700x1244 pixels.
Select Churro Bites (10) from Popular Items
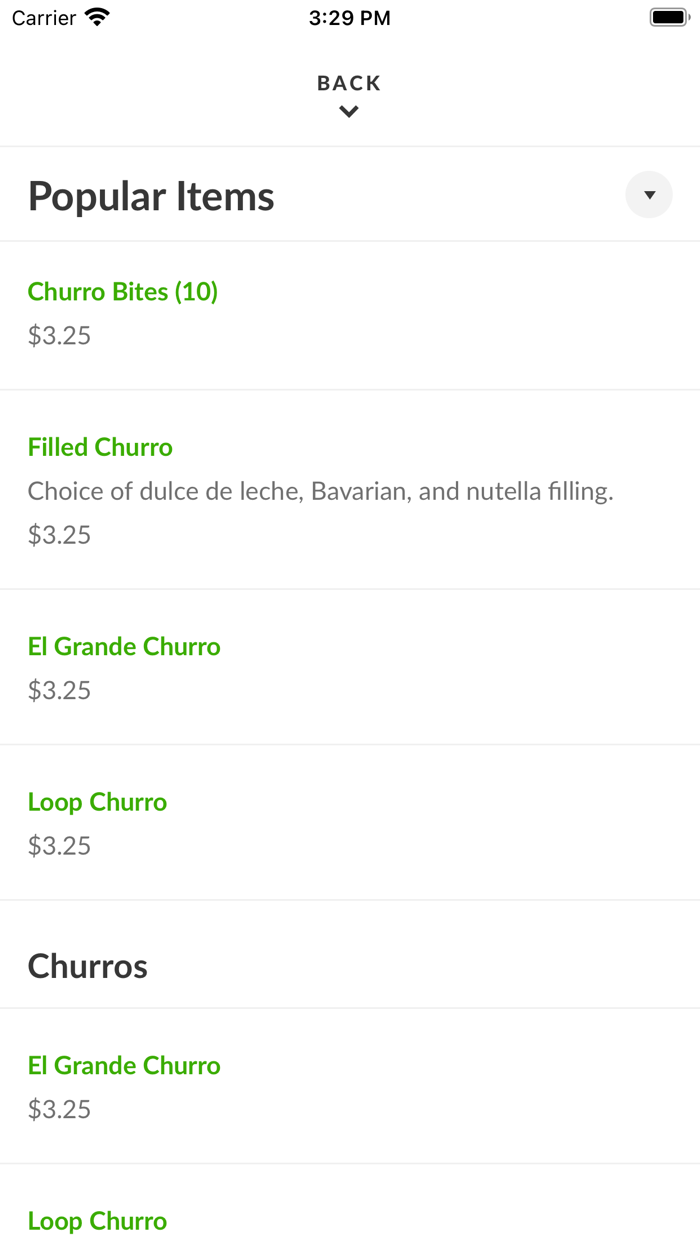[122, 291]
